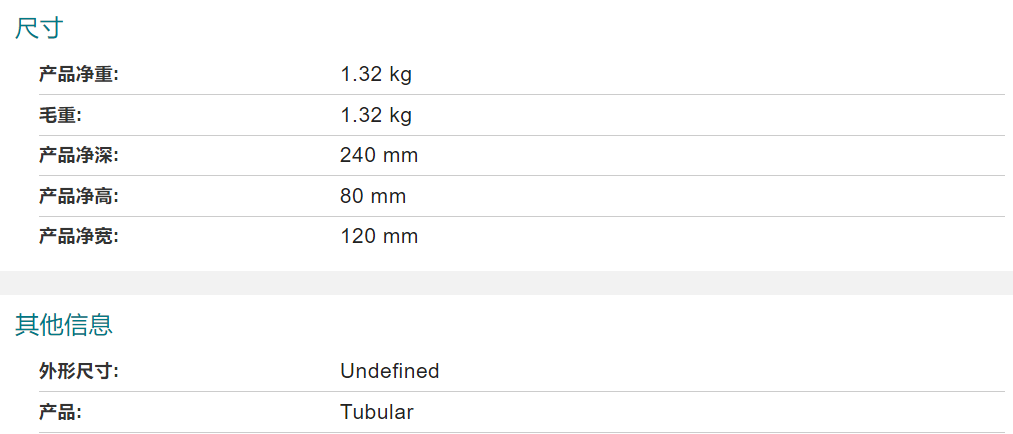1013x434 pixels.
Task: Click the 毛重 row in the dimensions table
Action: pos(521,115)
